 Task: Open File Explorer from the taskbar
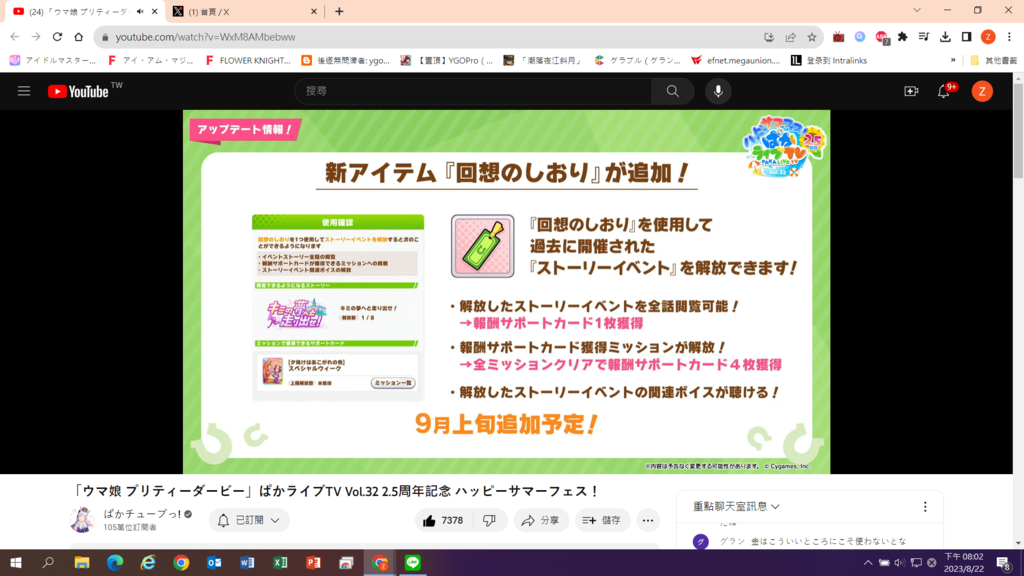click(82, 563)
